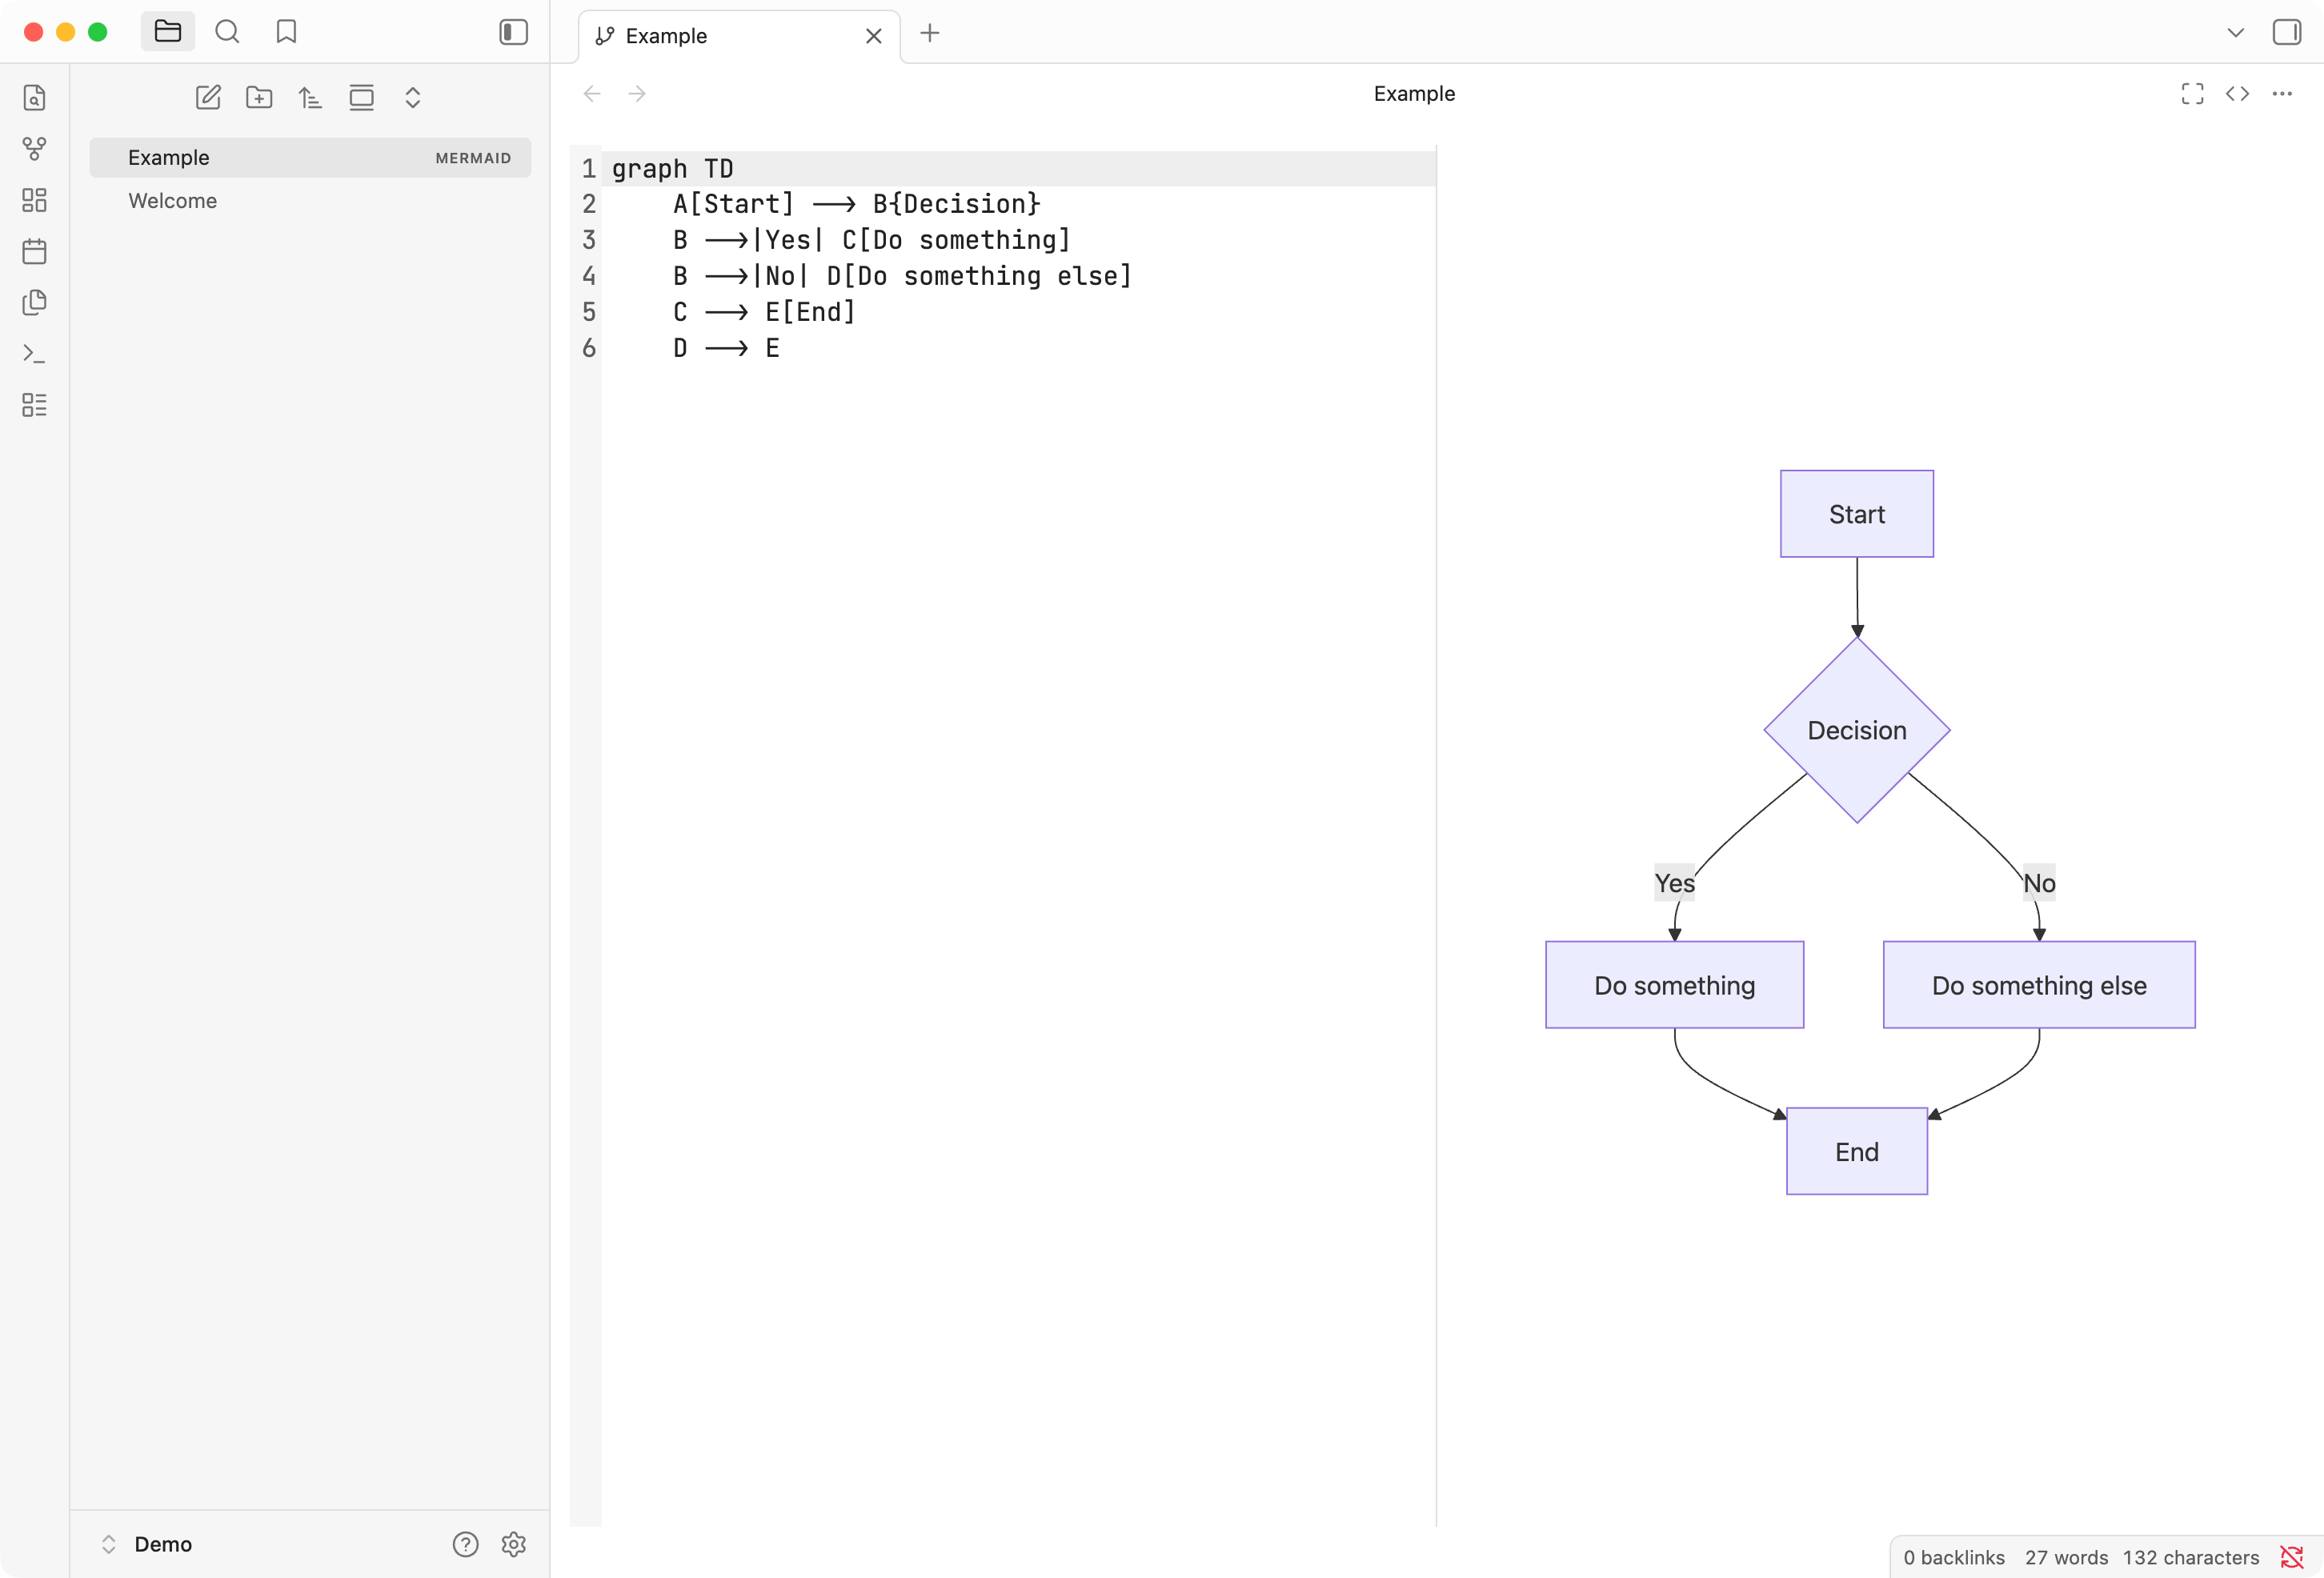
Task: Open tab list dropdown chevron
Action: pos(2235,33)
